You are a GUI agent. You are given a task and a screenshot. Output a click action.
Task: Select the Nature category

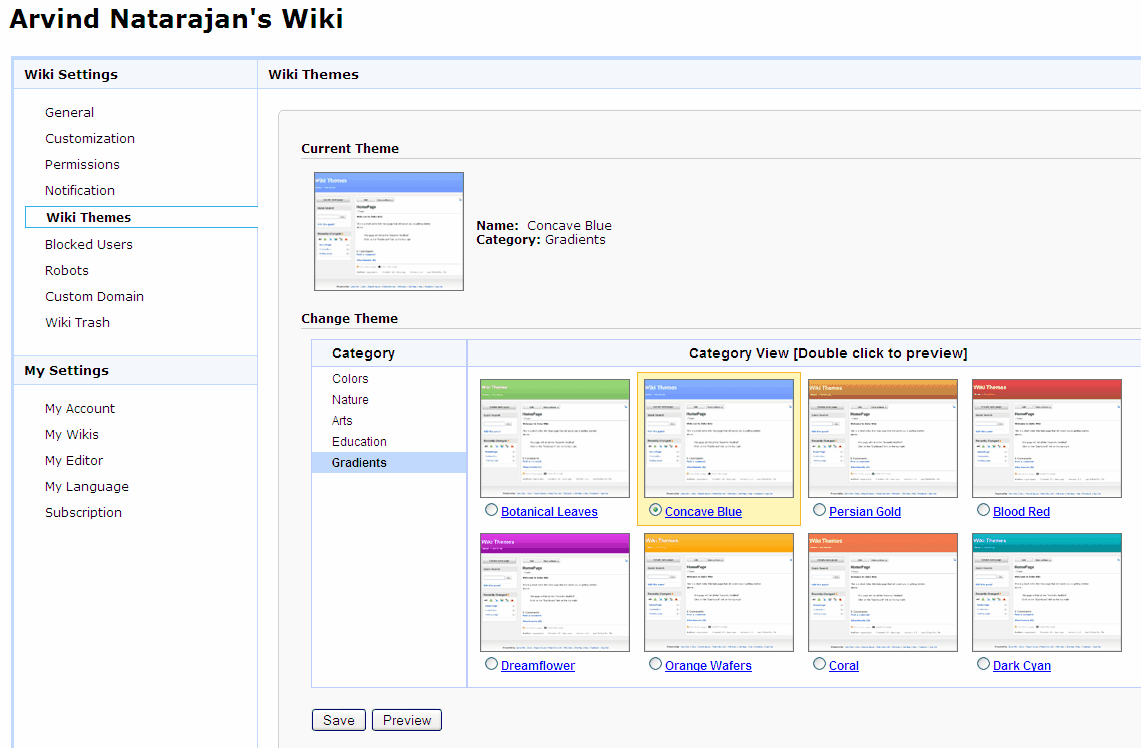pos(350,400)
